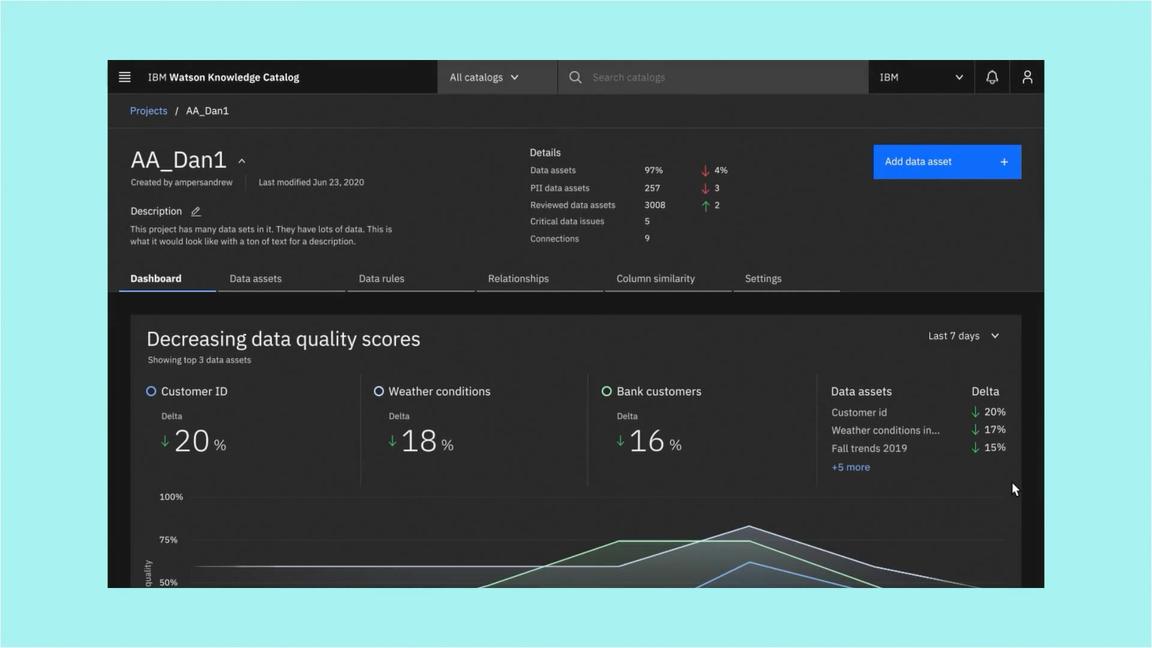Go to Projects breadcrumb link
This screenshot has height=648, width=1152.
pos(148,111)
